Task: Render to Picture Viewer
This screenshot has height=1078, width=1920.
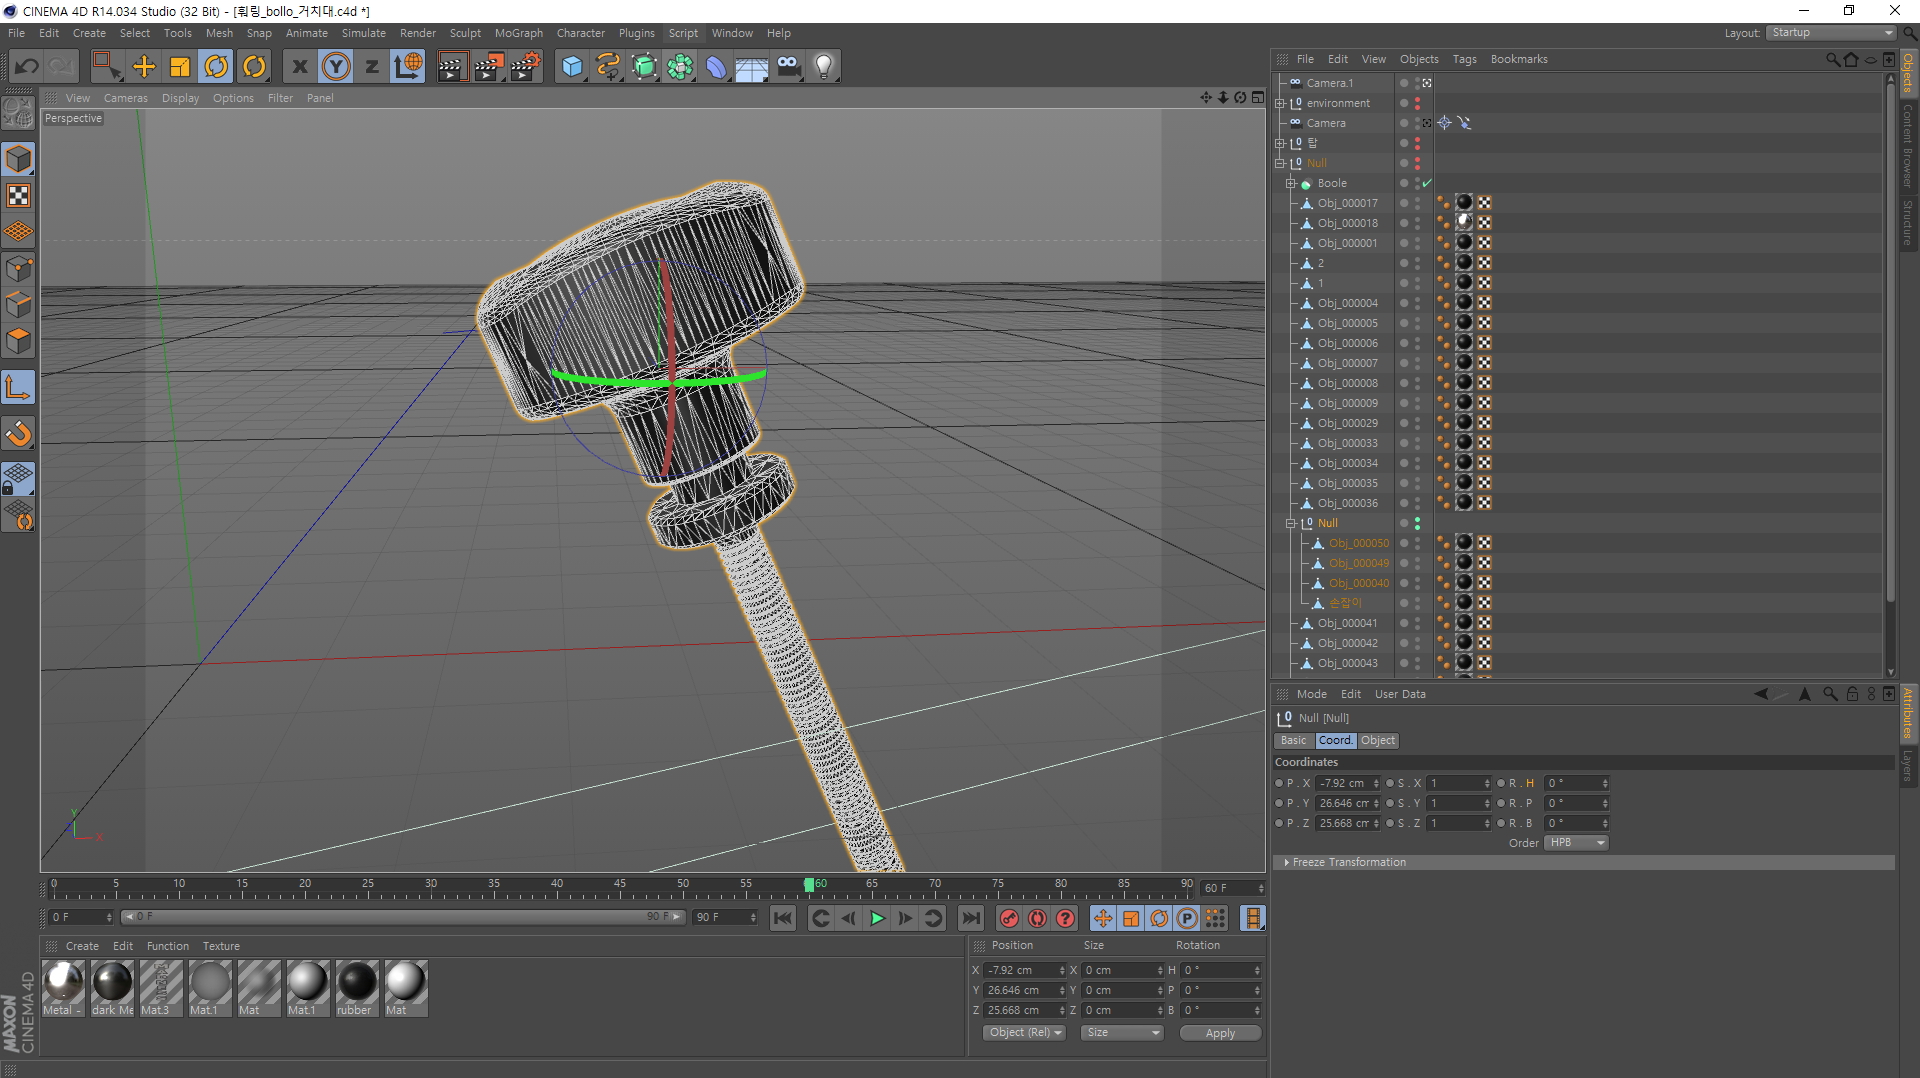Action: (489, 67)
